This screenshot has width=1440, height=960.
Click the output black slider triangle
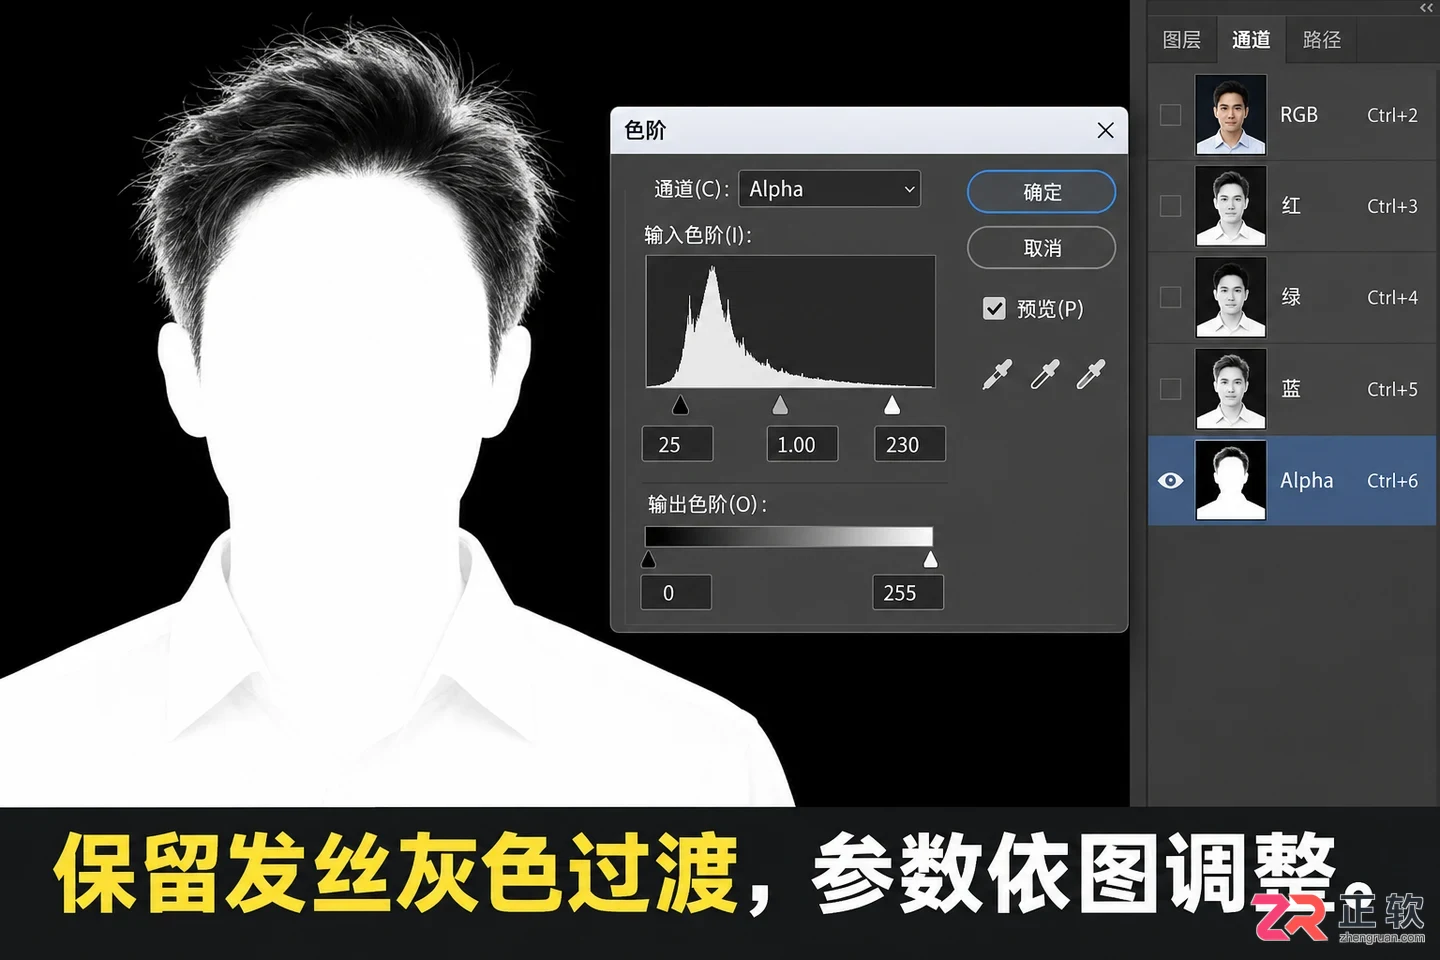tap(648, 559)
